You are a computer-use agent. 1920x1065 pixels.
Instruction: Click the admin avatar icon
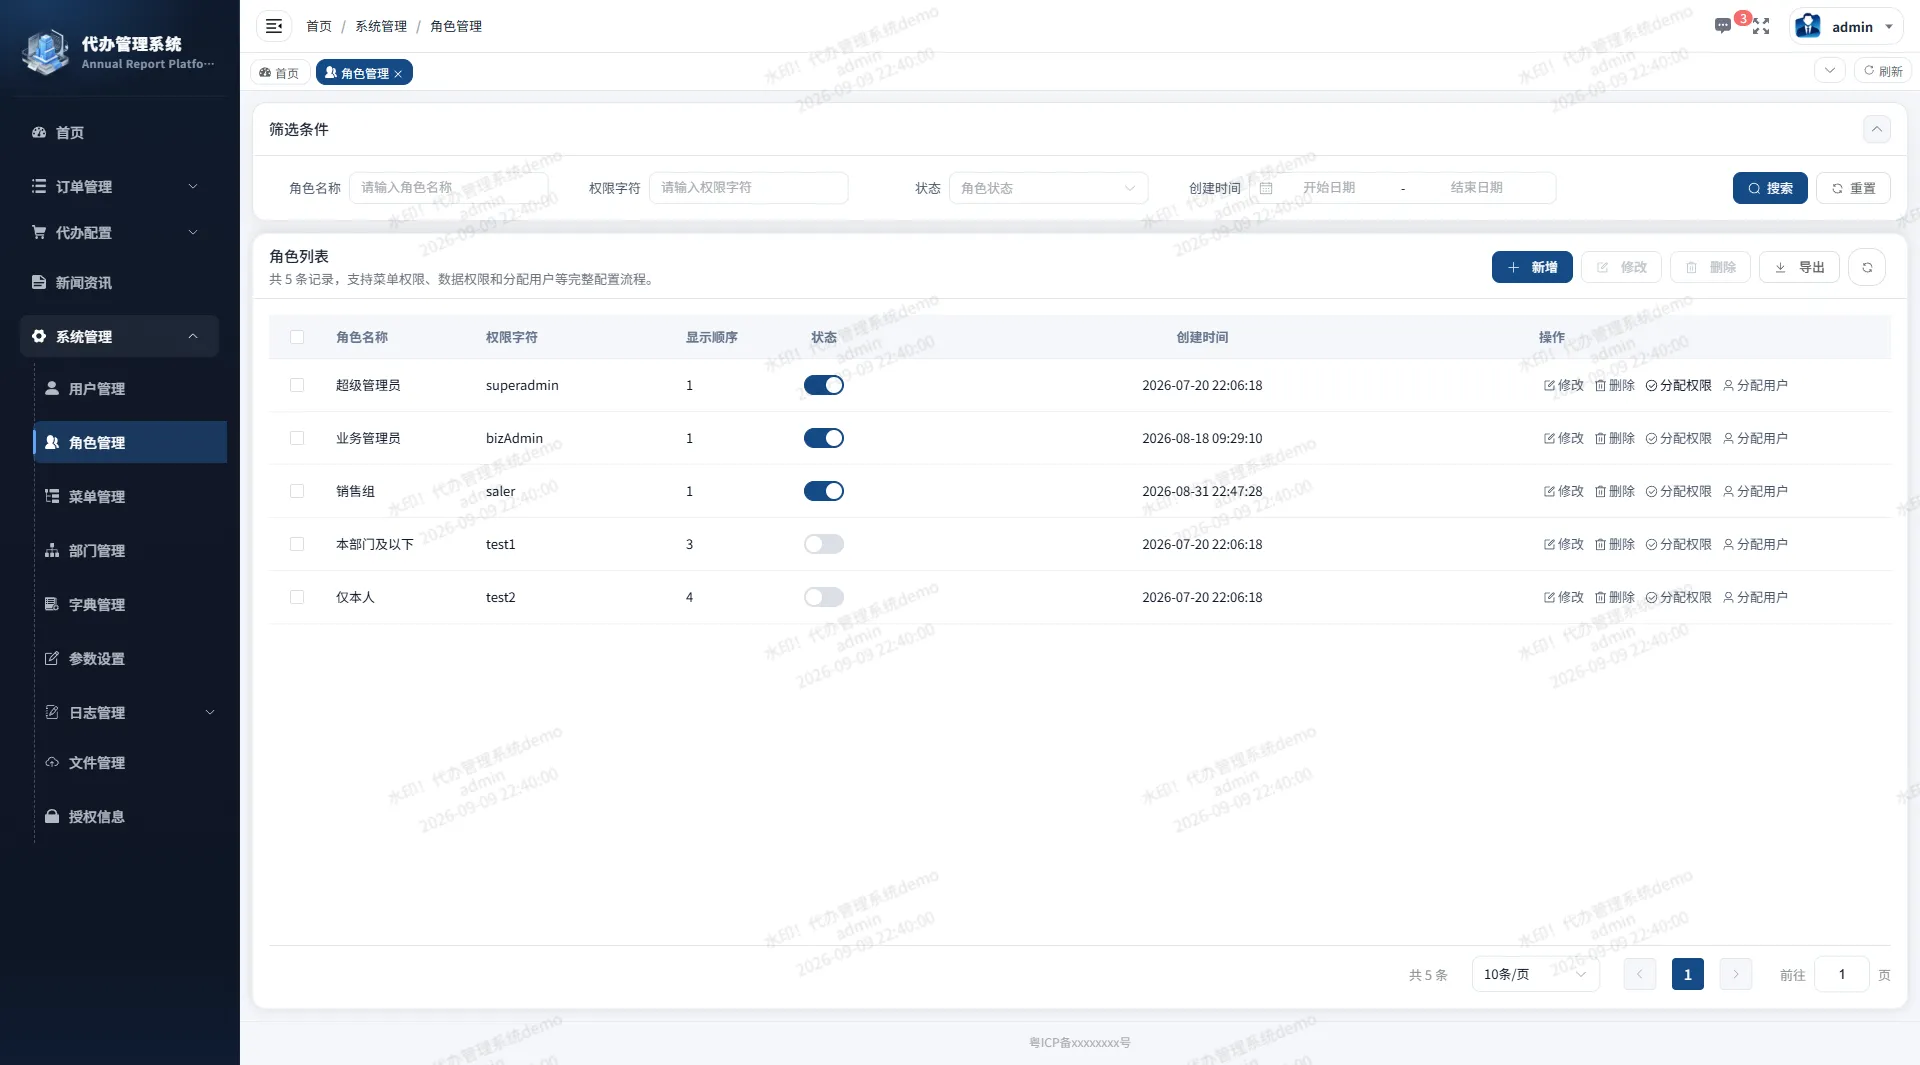click(x=1808, y=27)
